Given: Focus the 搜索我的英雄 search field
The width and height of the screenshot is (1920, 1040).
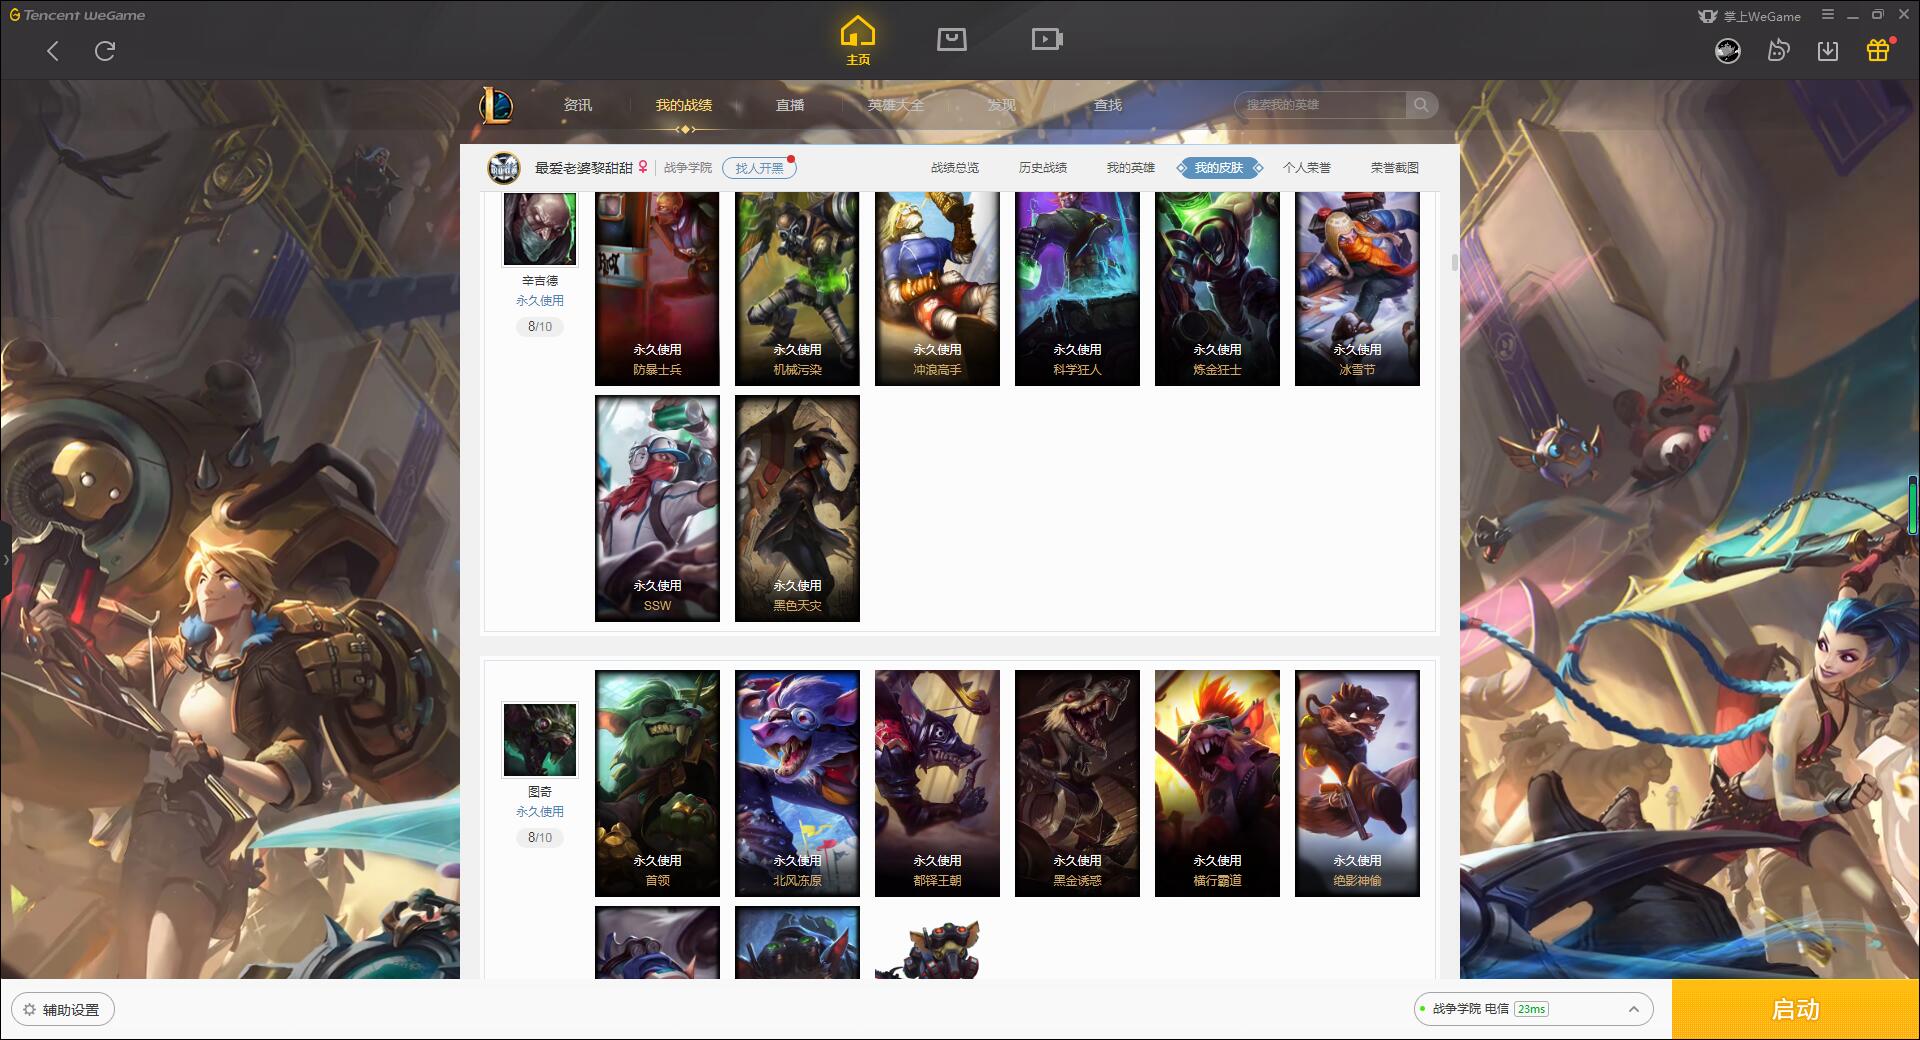Looking at the screenshot, I should pos(1320,105).
